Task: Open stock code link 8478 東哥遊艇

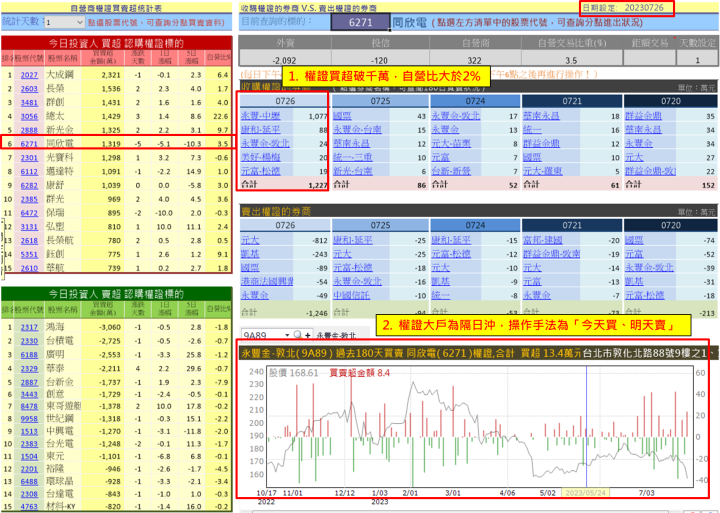Action: coord(29,406)
